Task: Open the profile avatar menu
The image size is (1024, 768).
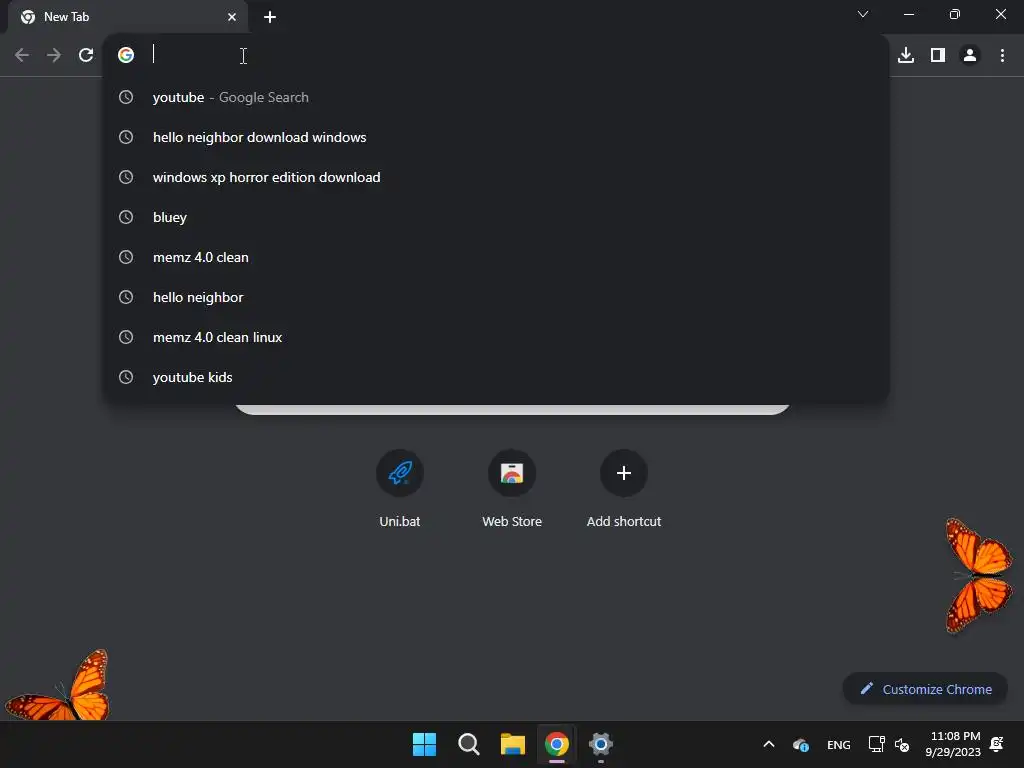Action: [970, 55]
